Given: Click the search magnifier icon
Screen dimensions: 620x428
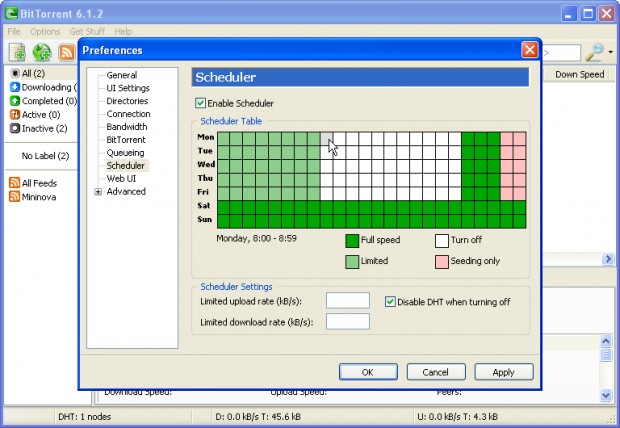Looking at the screenshot, I should [594, 52].
